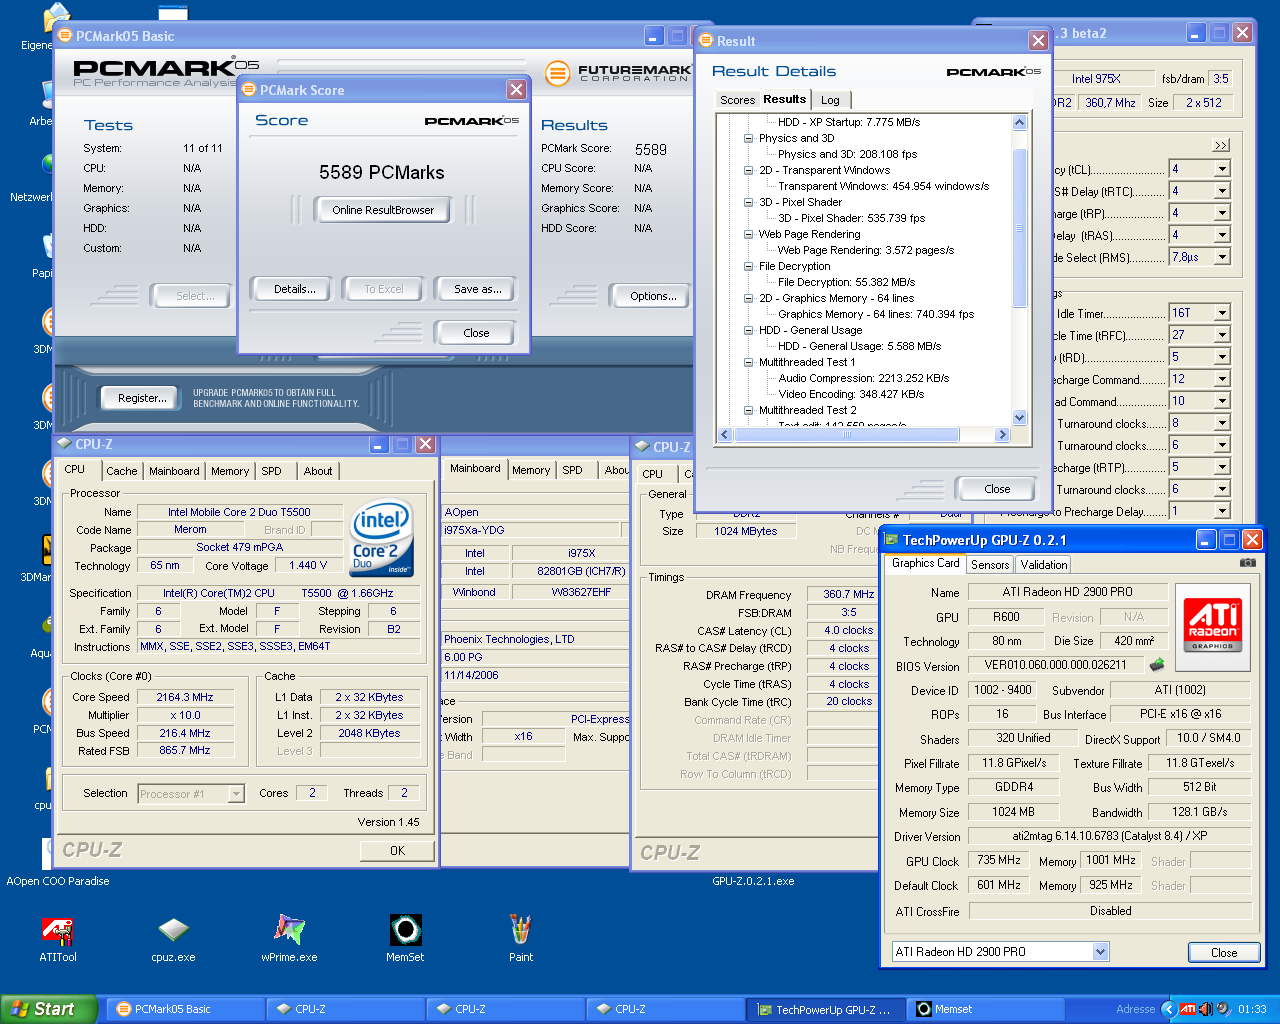Collapse the 2D - Transparent Windows node
This screenshot has width=1280, height=1024.
click(x=748, y=170)
